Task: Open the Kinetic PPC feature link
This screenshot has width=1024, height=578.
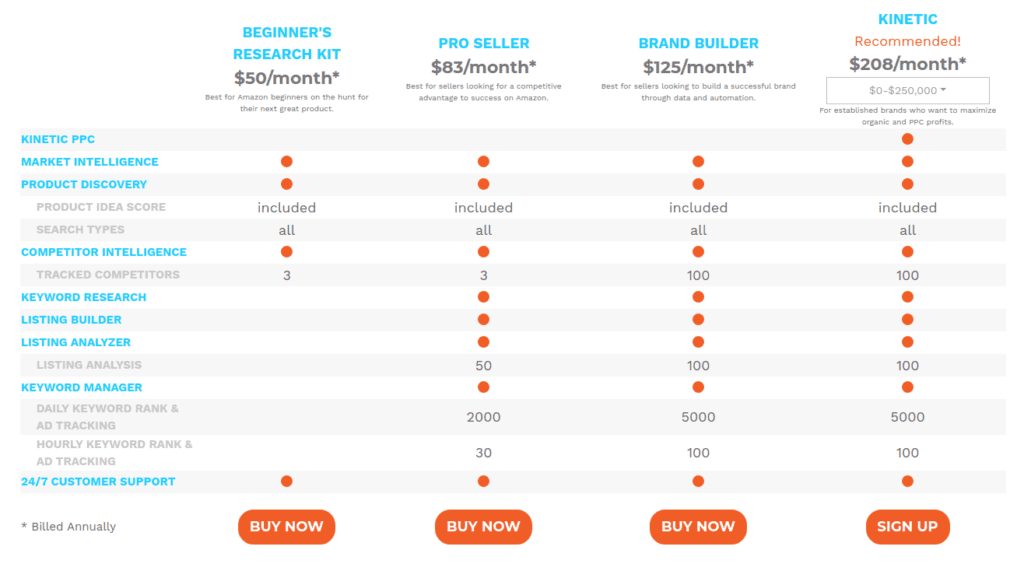Action: pos(57,139)
